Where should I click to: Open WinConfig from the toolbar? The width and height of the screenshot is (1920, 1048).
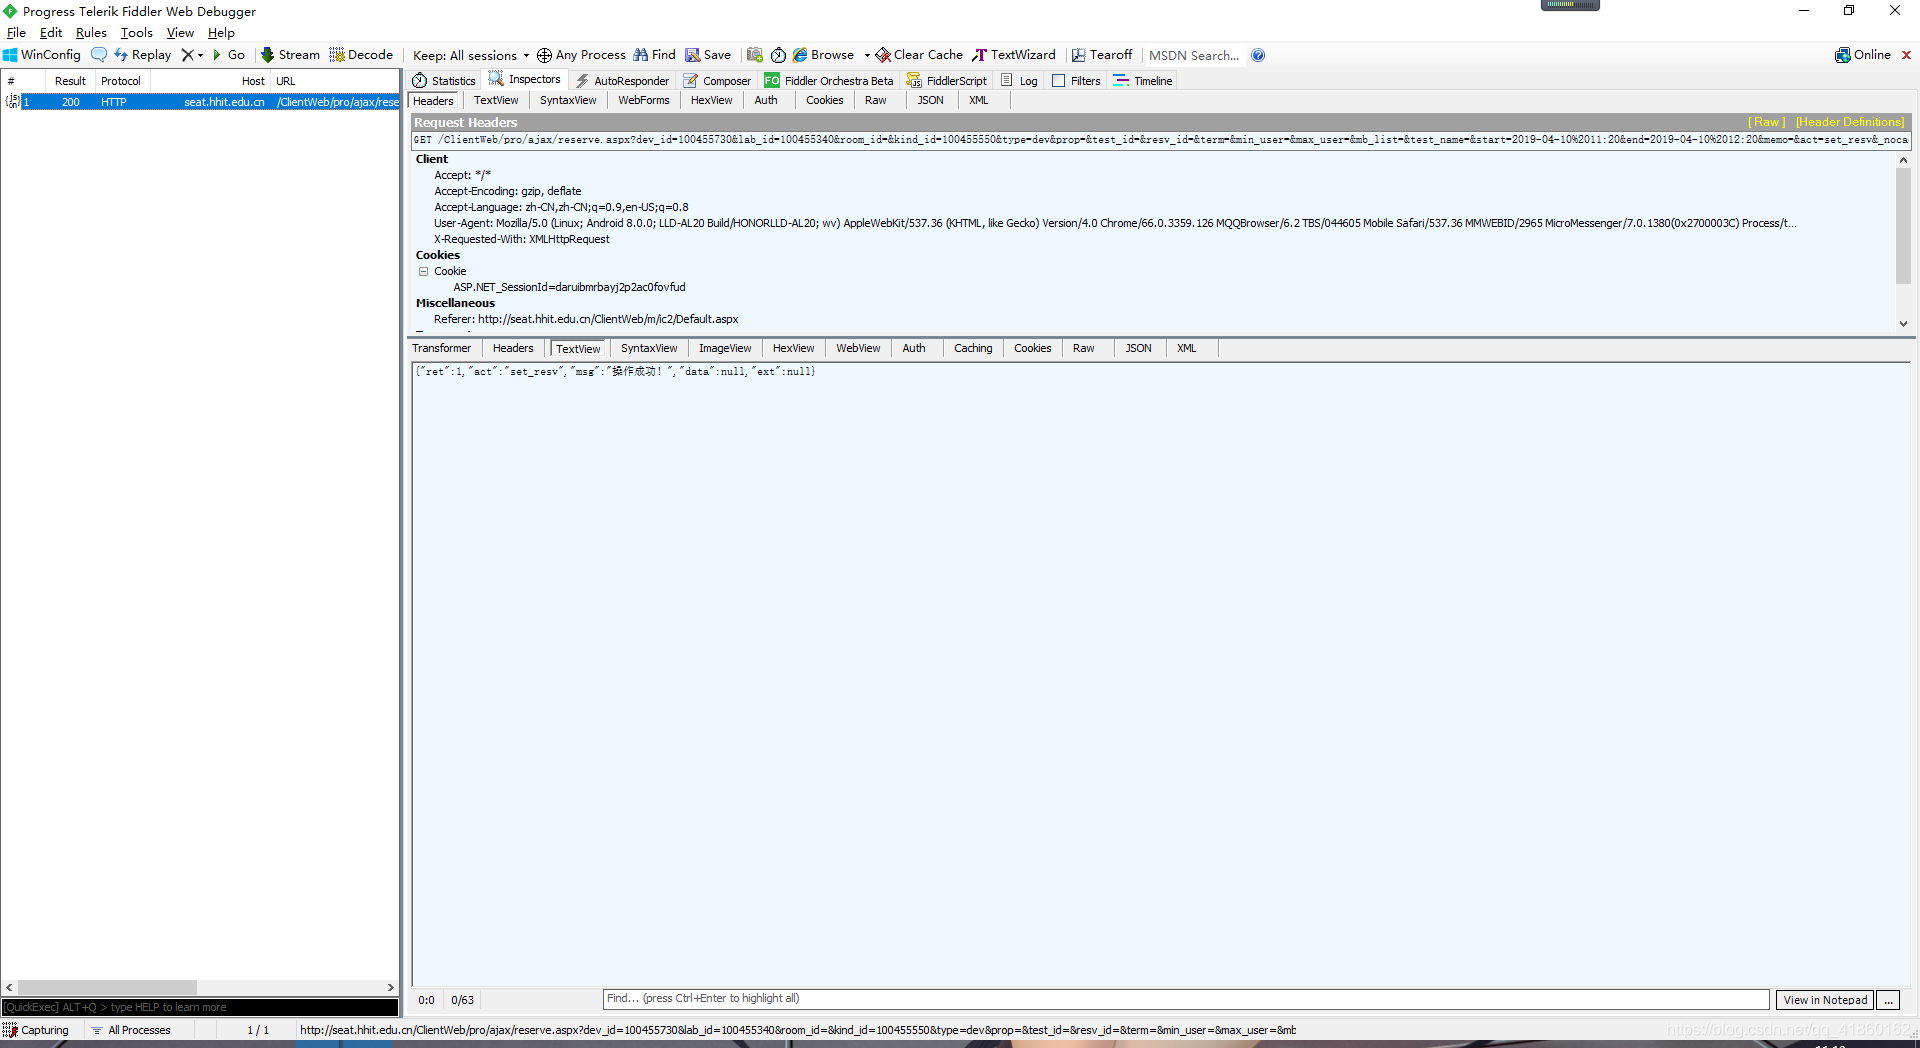[42, 55]
